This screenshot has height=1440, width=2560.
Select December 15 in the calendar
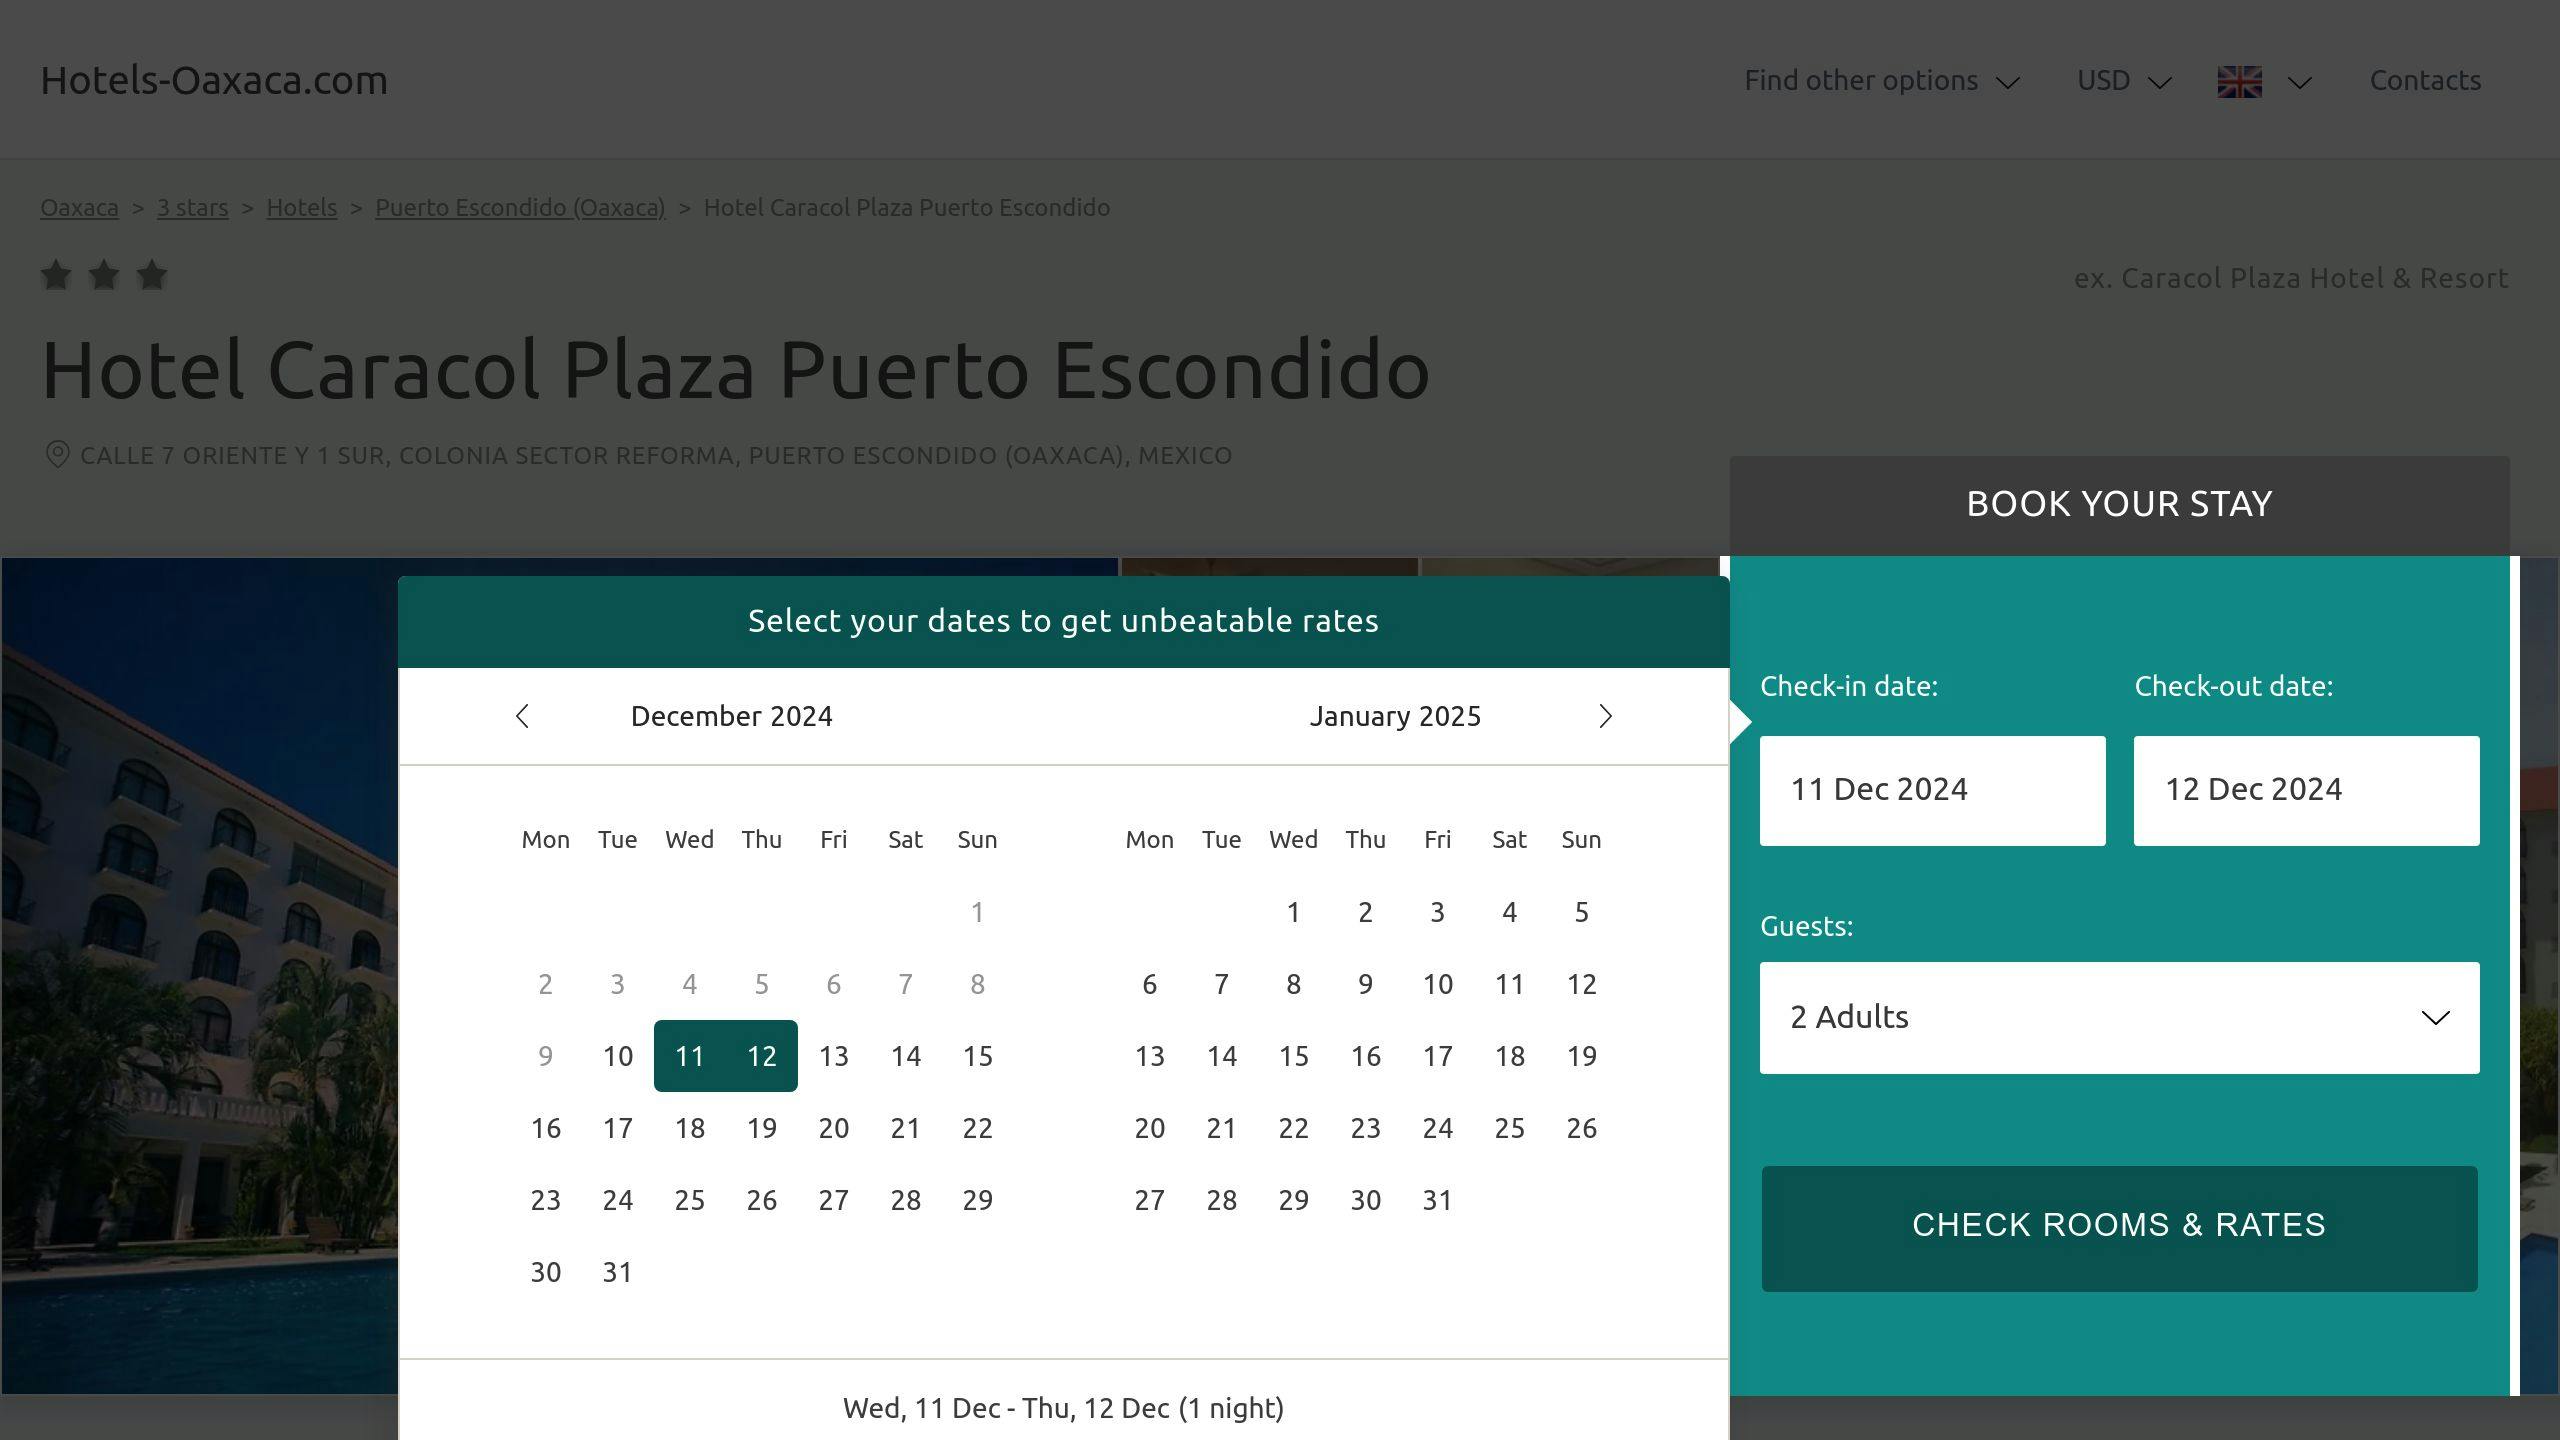coord(977,1056)
